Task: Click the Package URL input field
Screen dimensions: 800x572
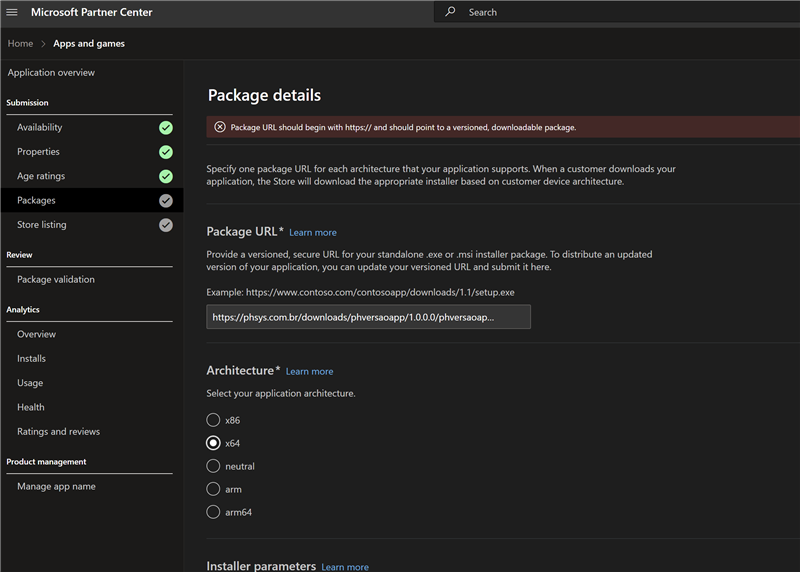Action: coord(368,317)
